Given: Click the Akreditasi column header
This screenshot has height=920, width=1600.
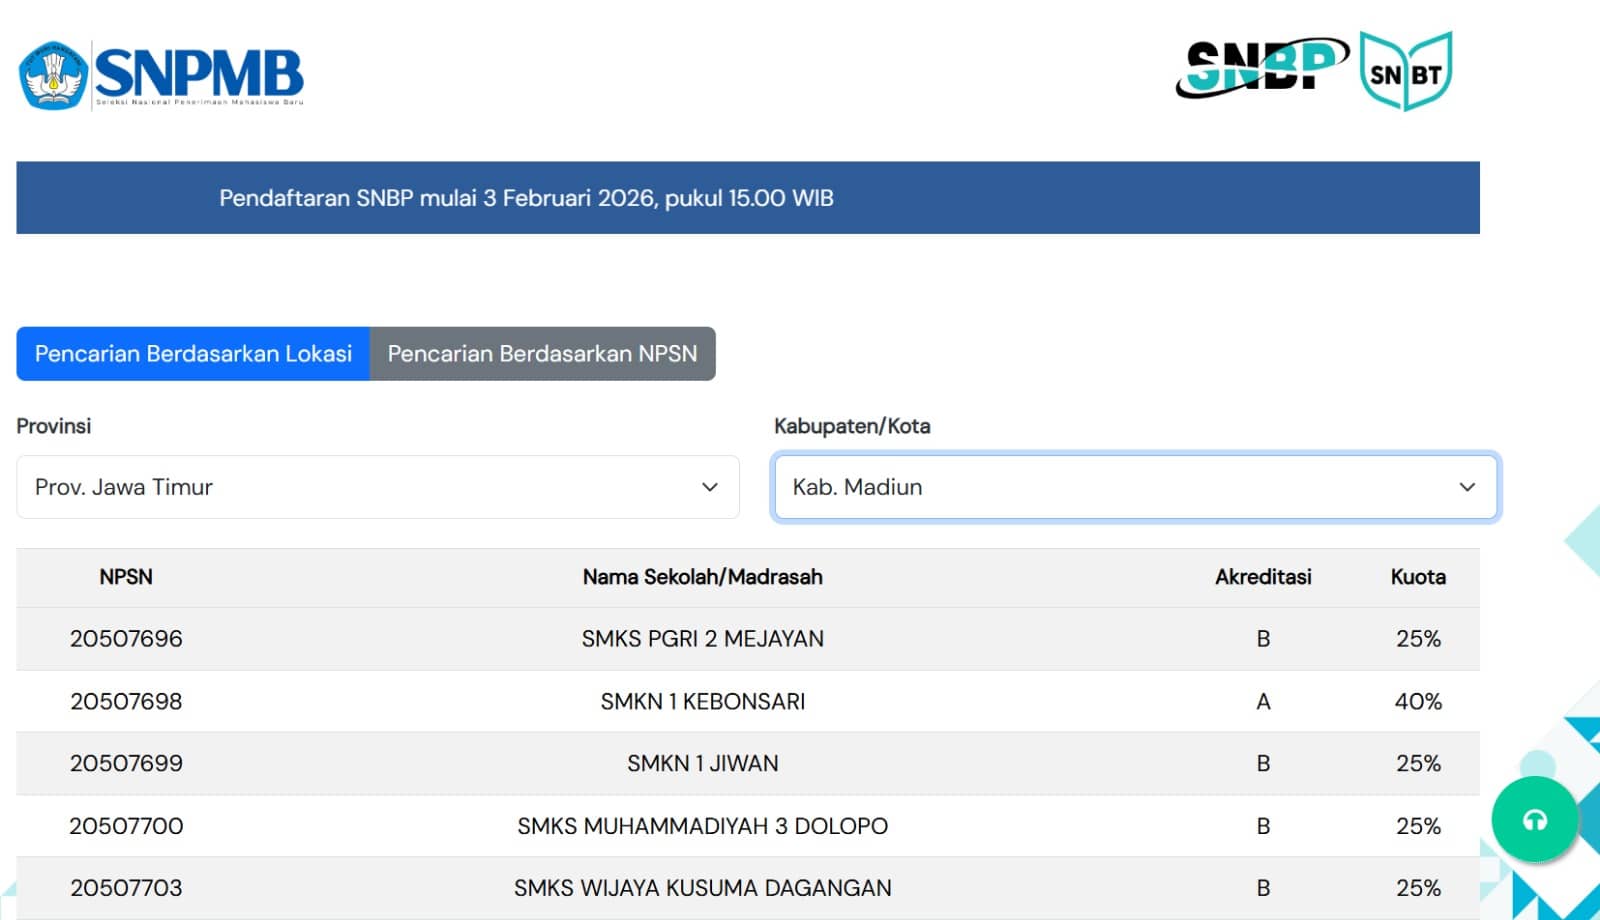Looking at the screenshot, I should click(1263, 577).
